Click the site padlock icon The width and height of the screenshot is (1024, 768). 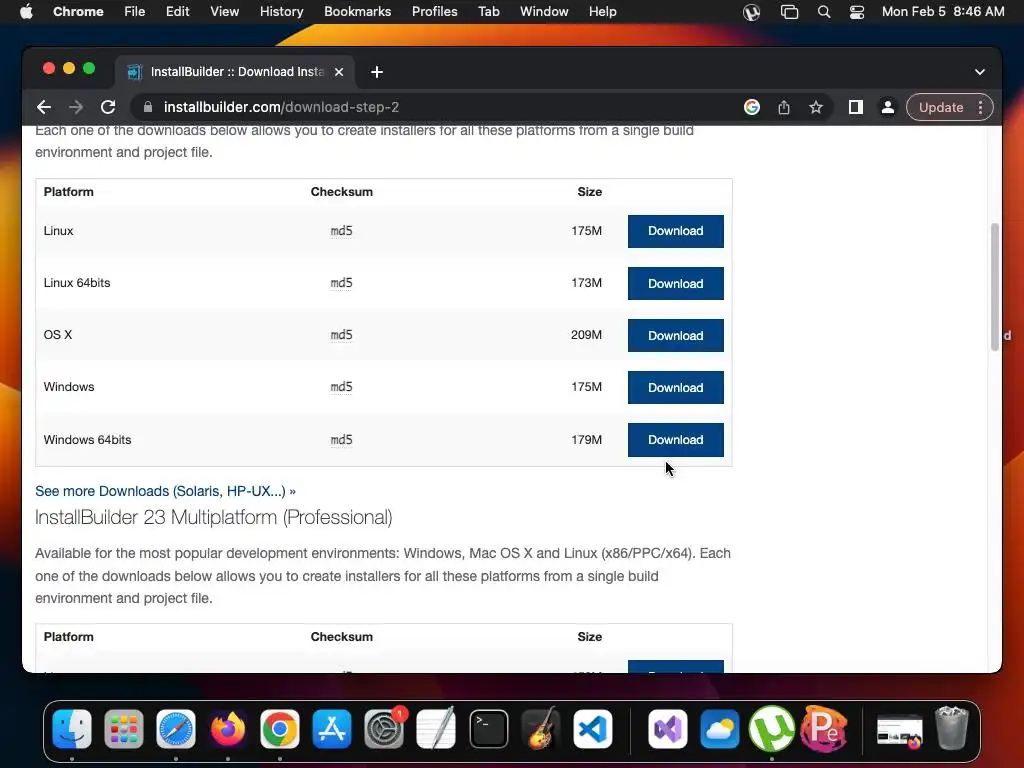pyautogui.click(x=148, y=107)
